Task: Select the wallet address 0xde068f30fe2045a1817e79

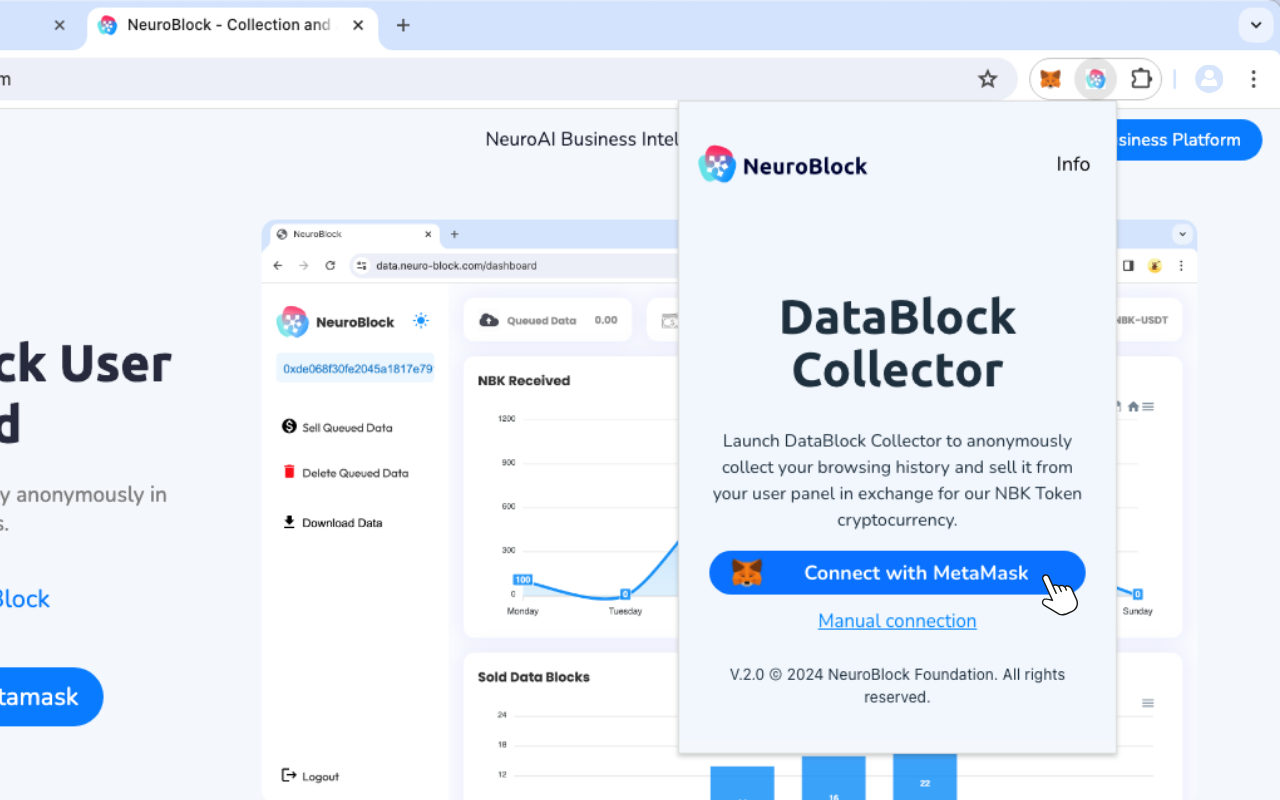Action: point(356,368)
